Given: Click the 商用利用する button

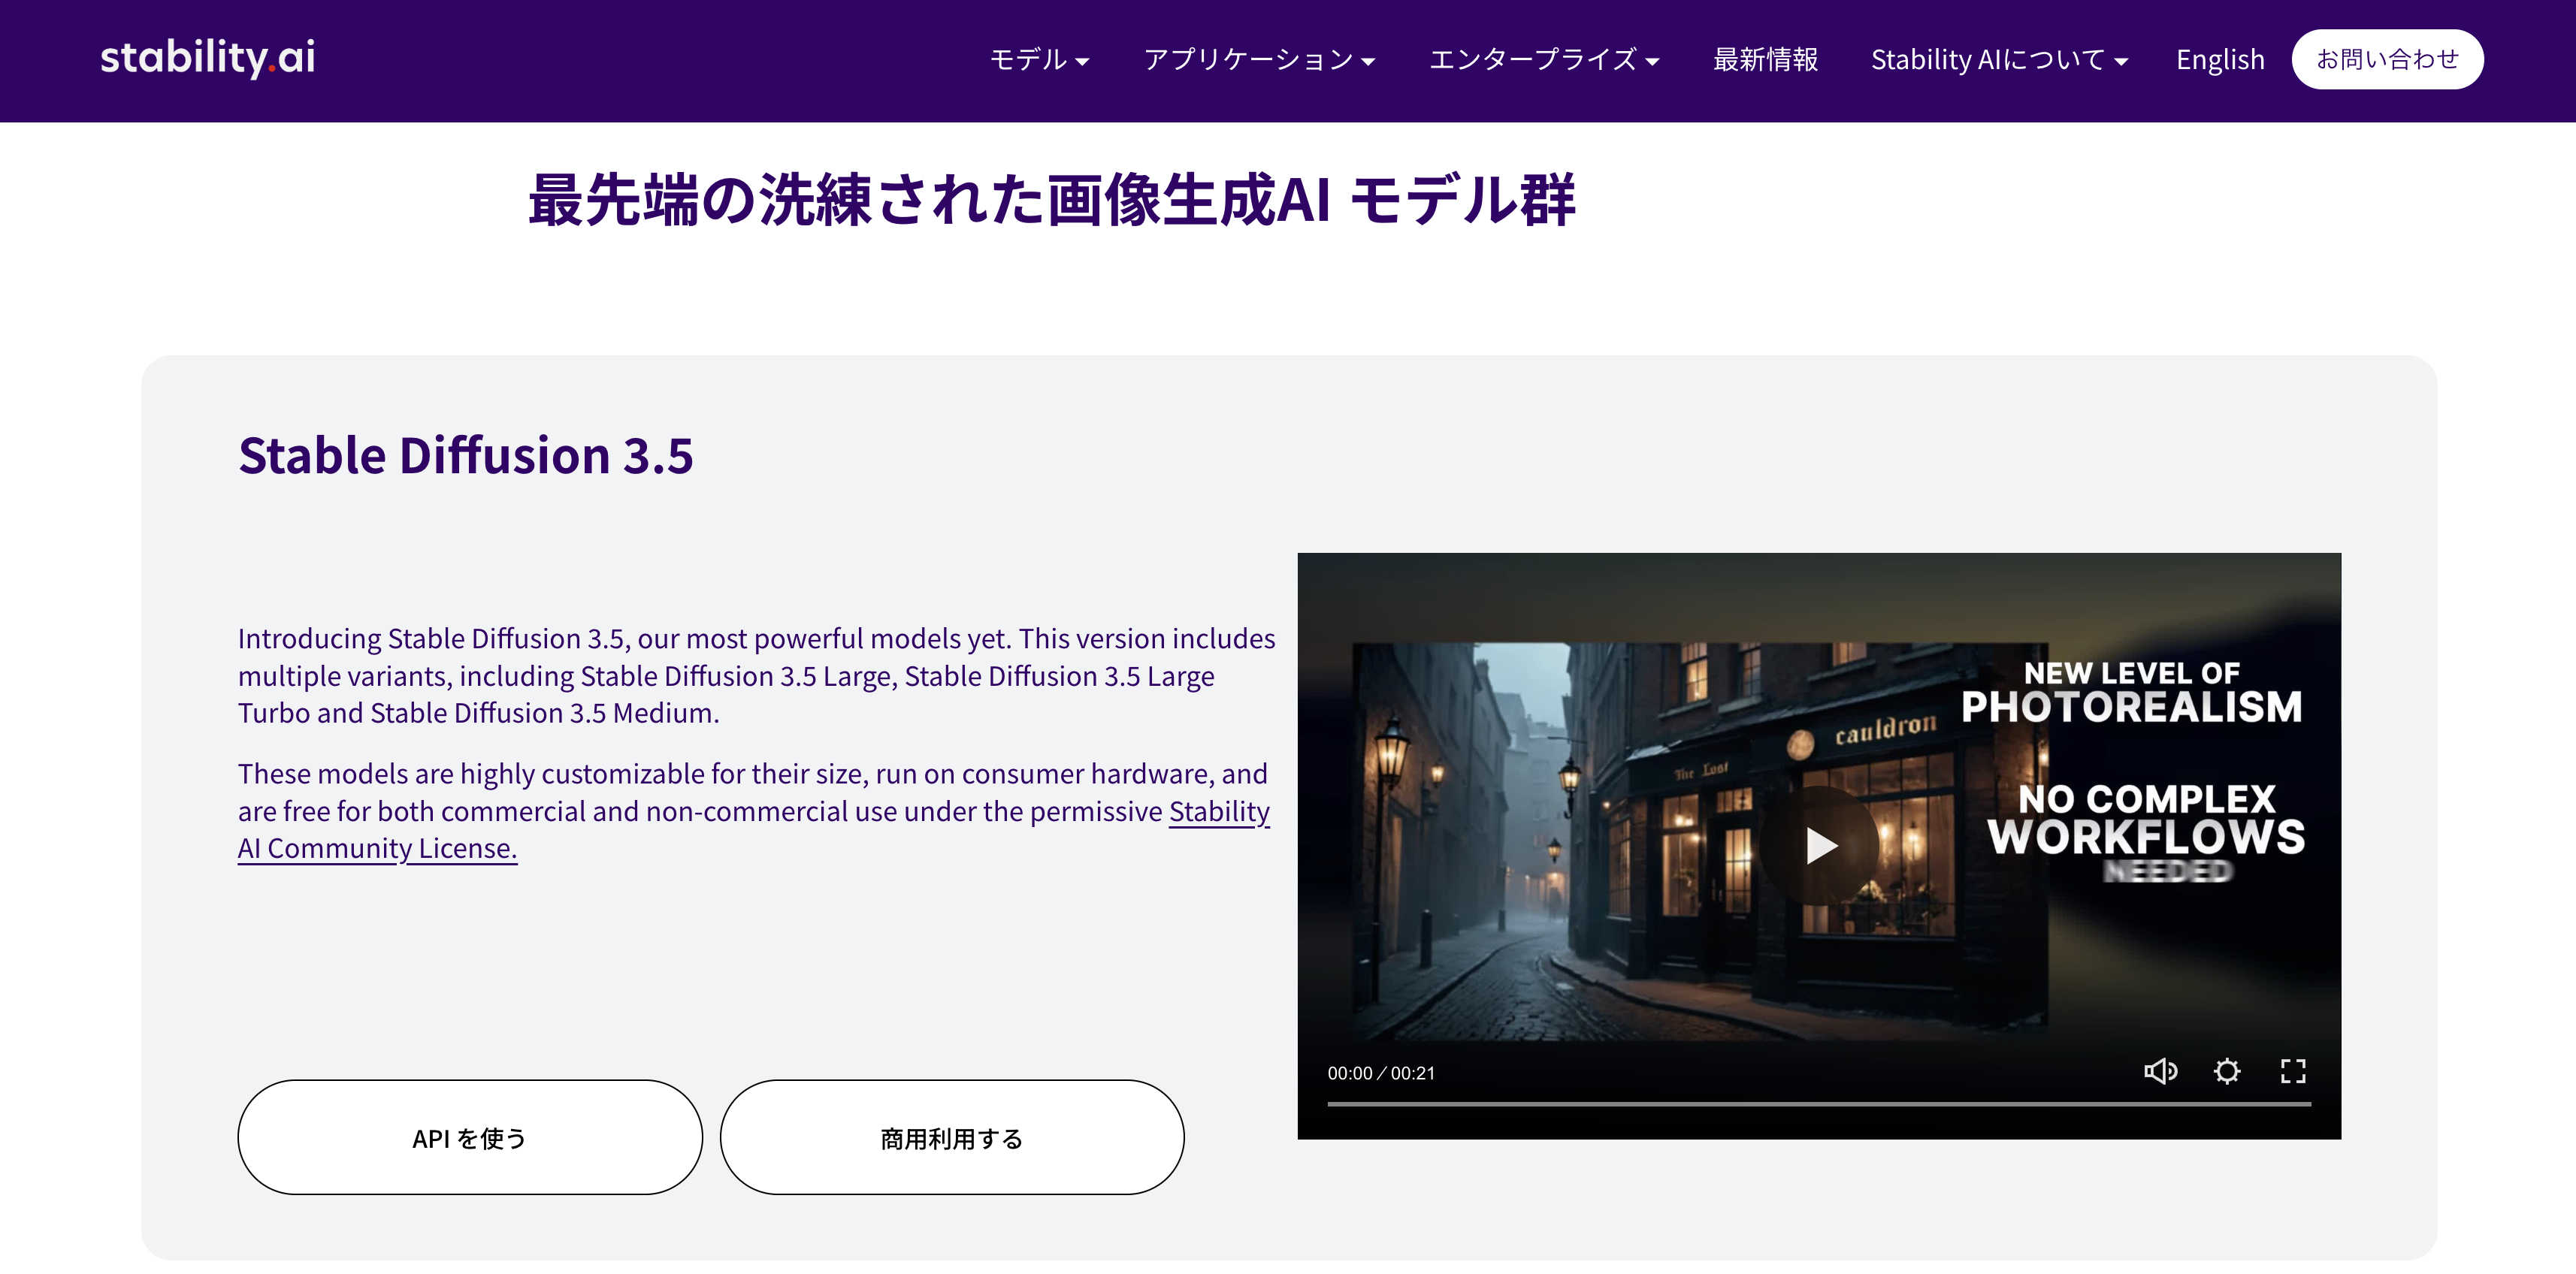Looking at the screenshot, I should [x=952, y=1137].
